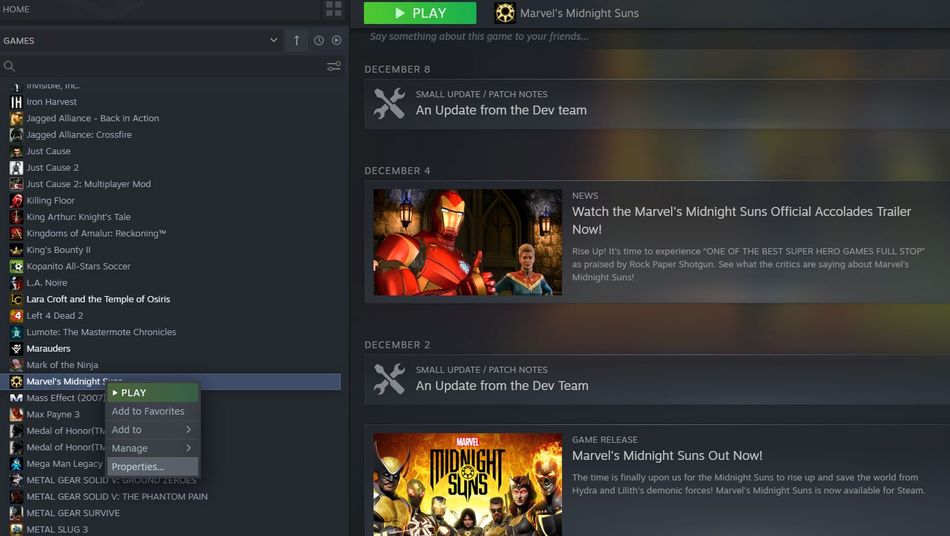Click the ready-to-play circle icon
The height and width of the screenshot is (536, 950).
pyautogui.click(x=336, y=40)
